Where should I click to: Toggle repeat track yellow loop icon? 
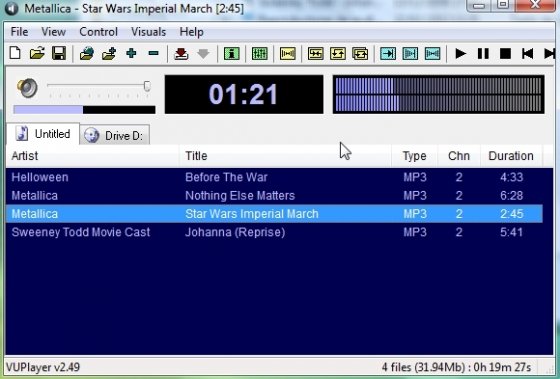point(338,54)
